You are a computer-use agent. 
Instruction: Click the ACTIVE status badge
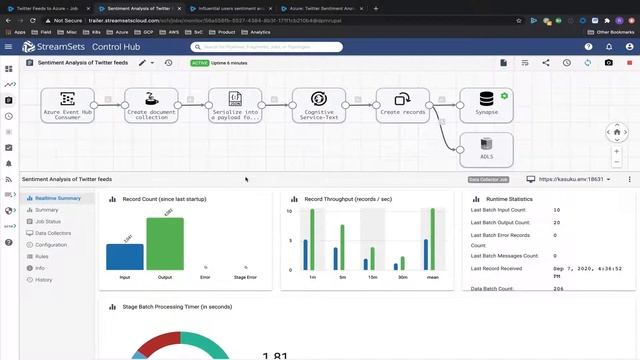[200, 63]
